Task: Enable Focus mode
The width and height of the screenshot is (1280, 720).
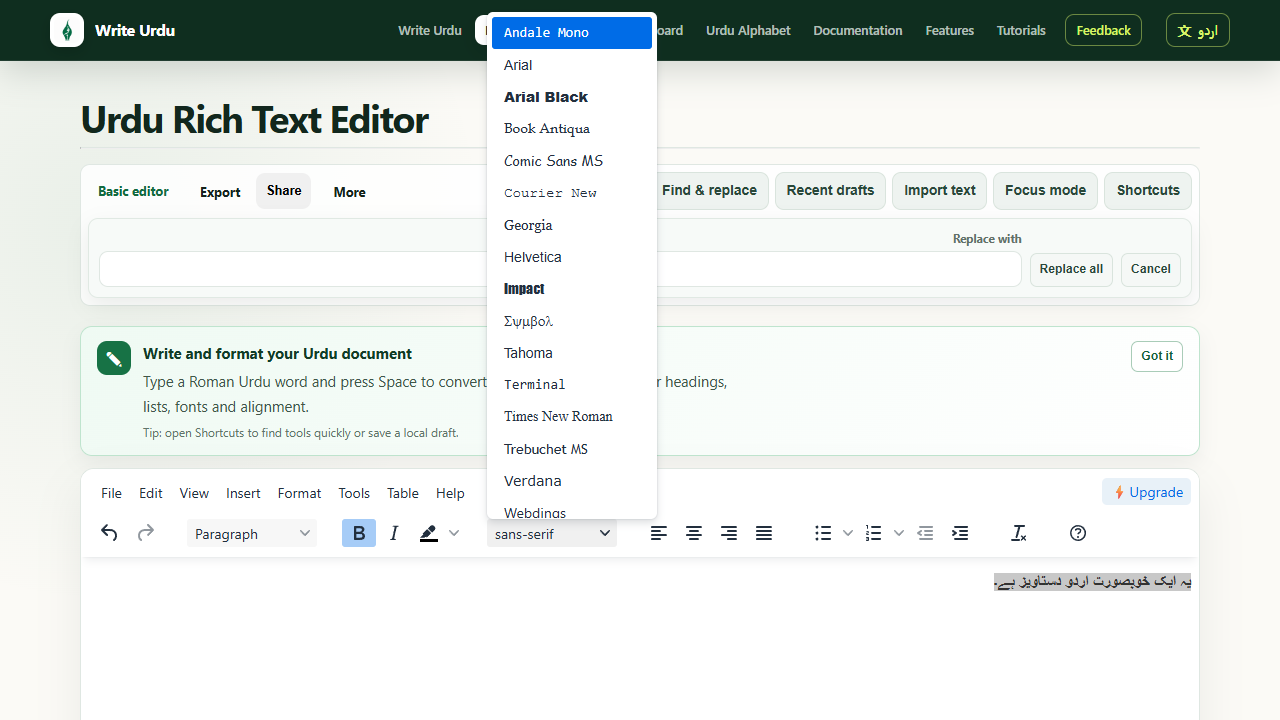Action: 1046,190
